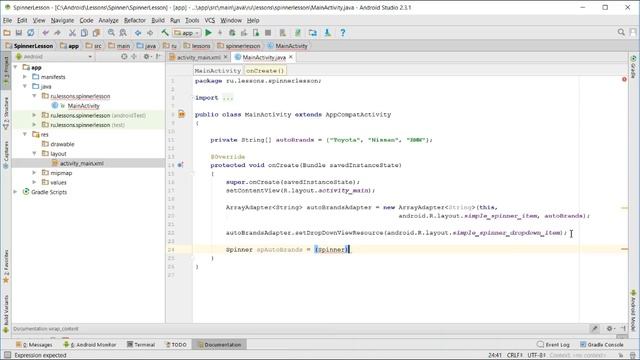640x360 pixels.
Task: Open the Event Log
Action: tap(553, 345)
